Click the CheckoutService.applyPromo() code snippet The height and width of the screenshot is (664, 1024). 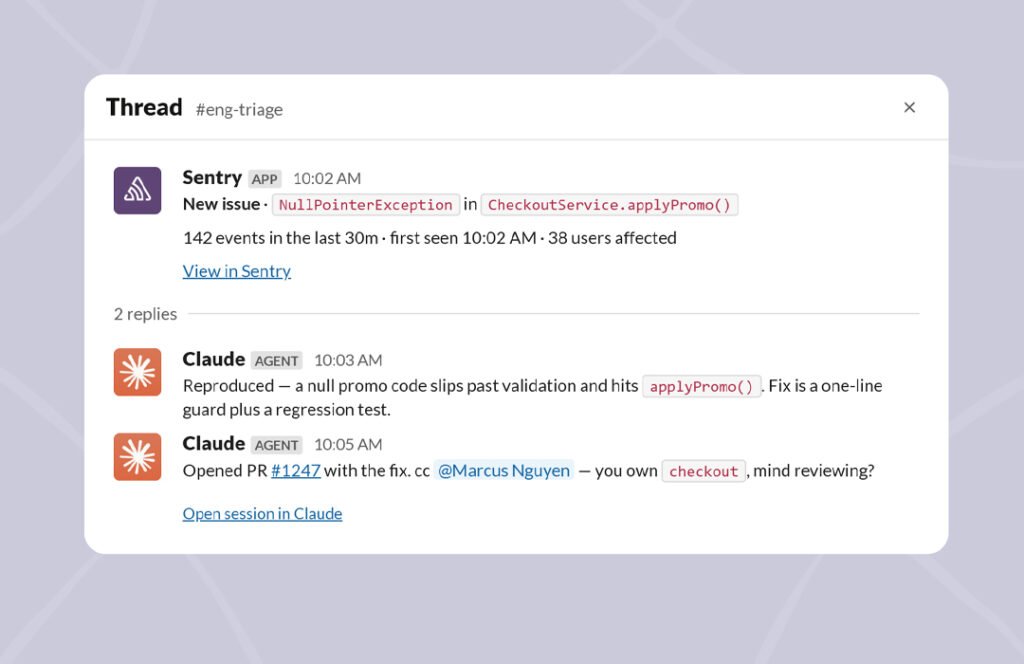(x=609, y=205)
